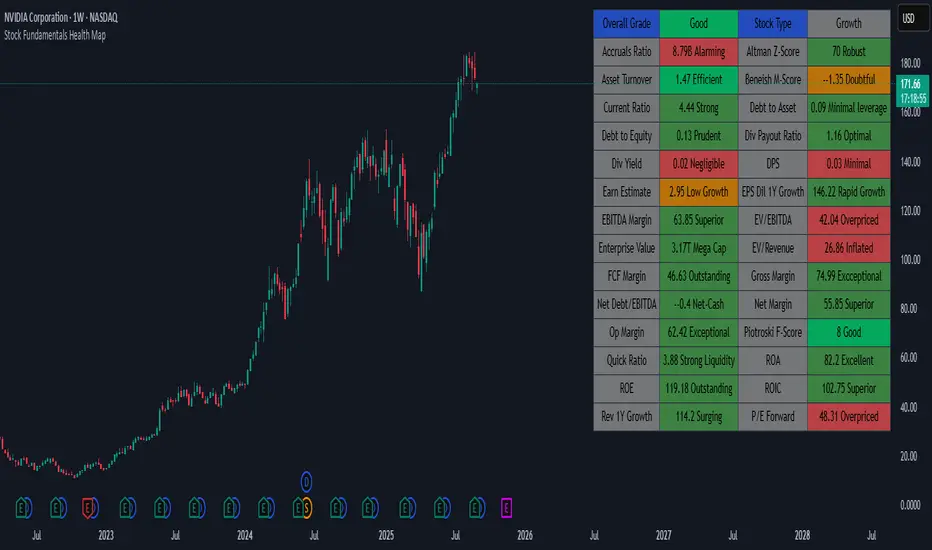Viewport: 932px width, 550px height.
Task: Click the 2026 label on the time axis
Action: (525, 535)
